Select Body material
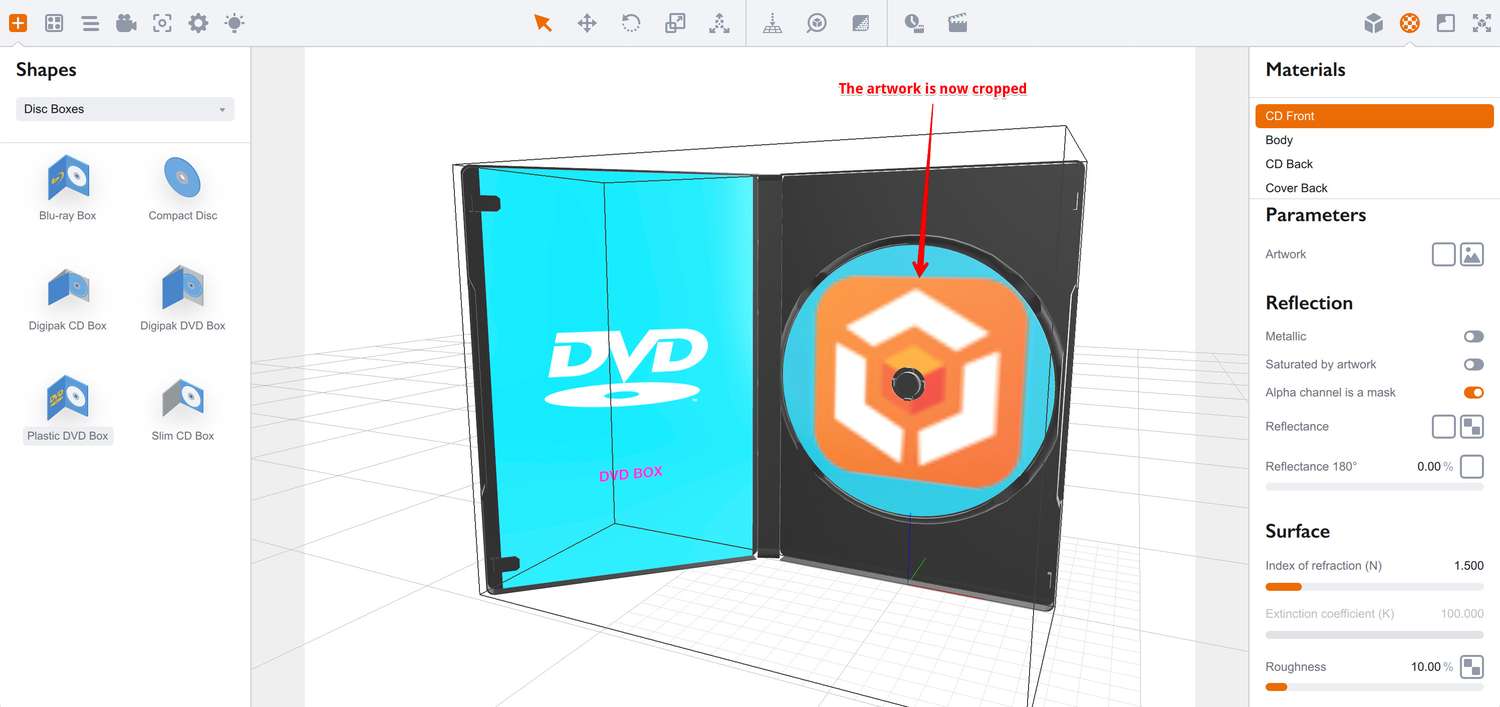Screen dimensions: 1500x707 1374,140
